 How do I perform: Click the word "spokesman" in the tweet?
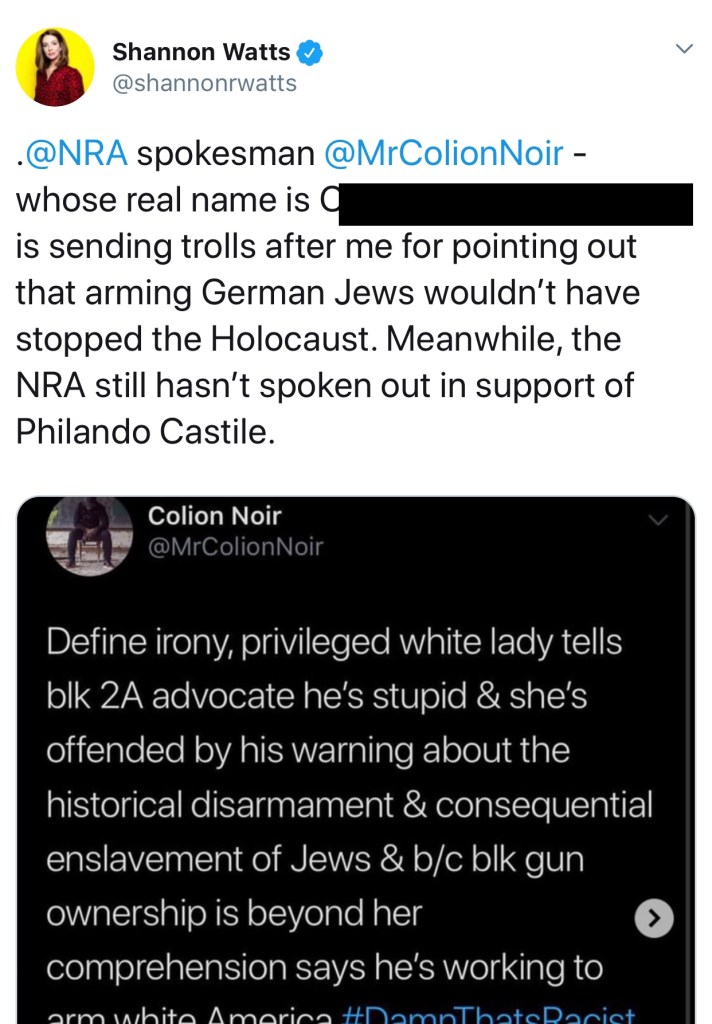[225, 154]
